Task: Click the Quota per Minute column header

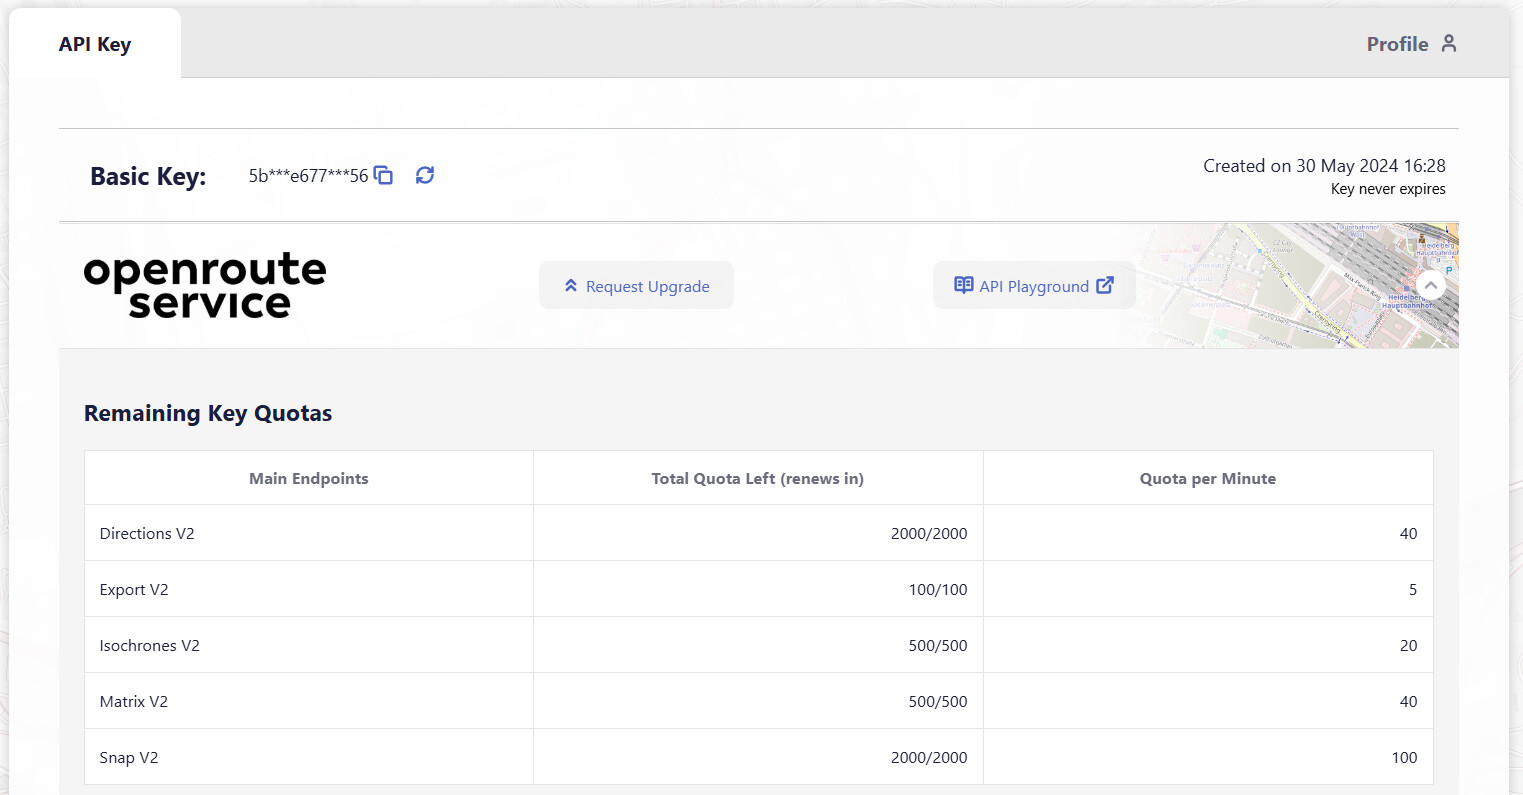Action: (1207, 478)
